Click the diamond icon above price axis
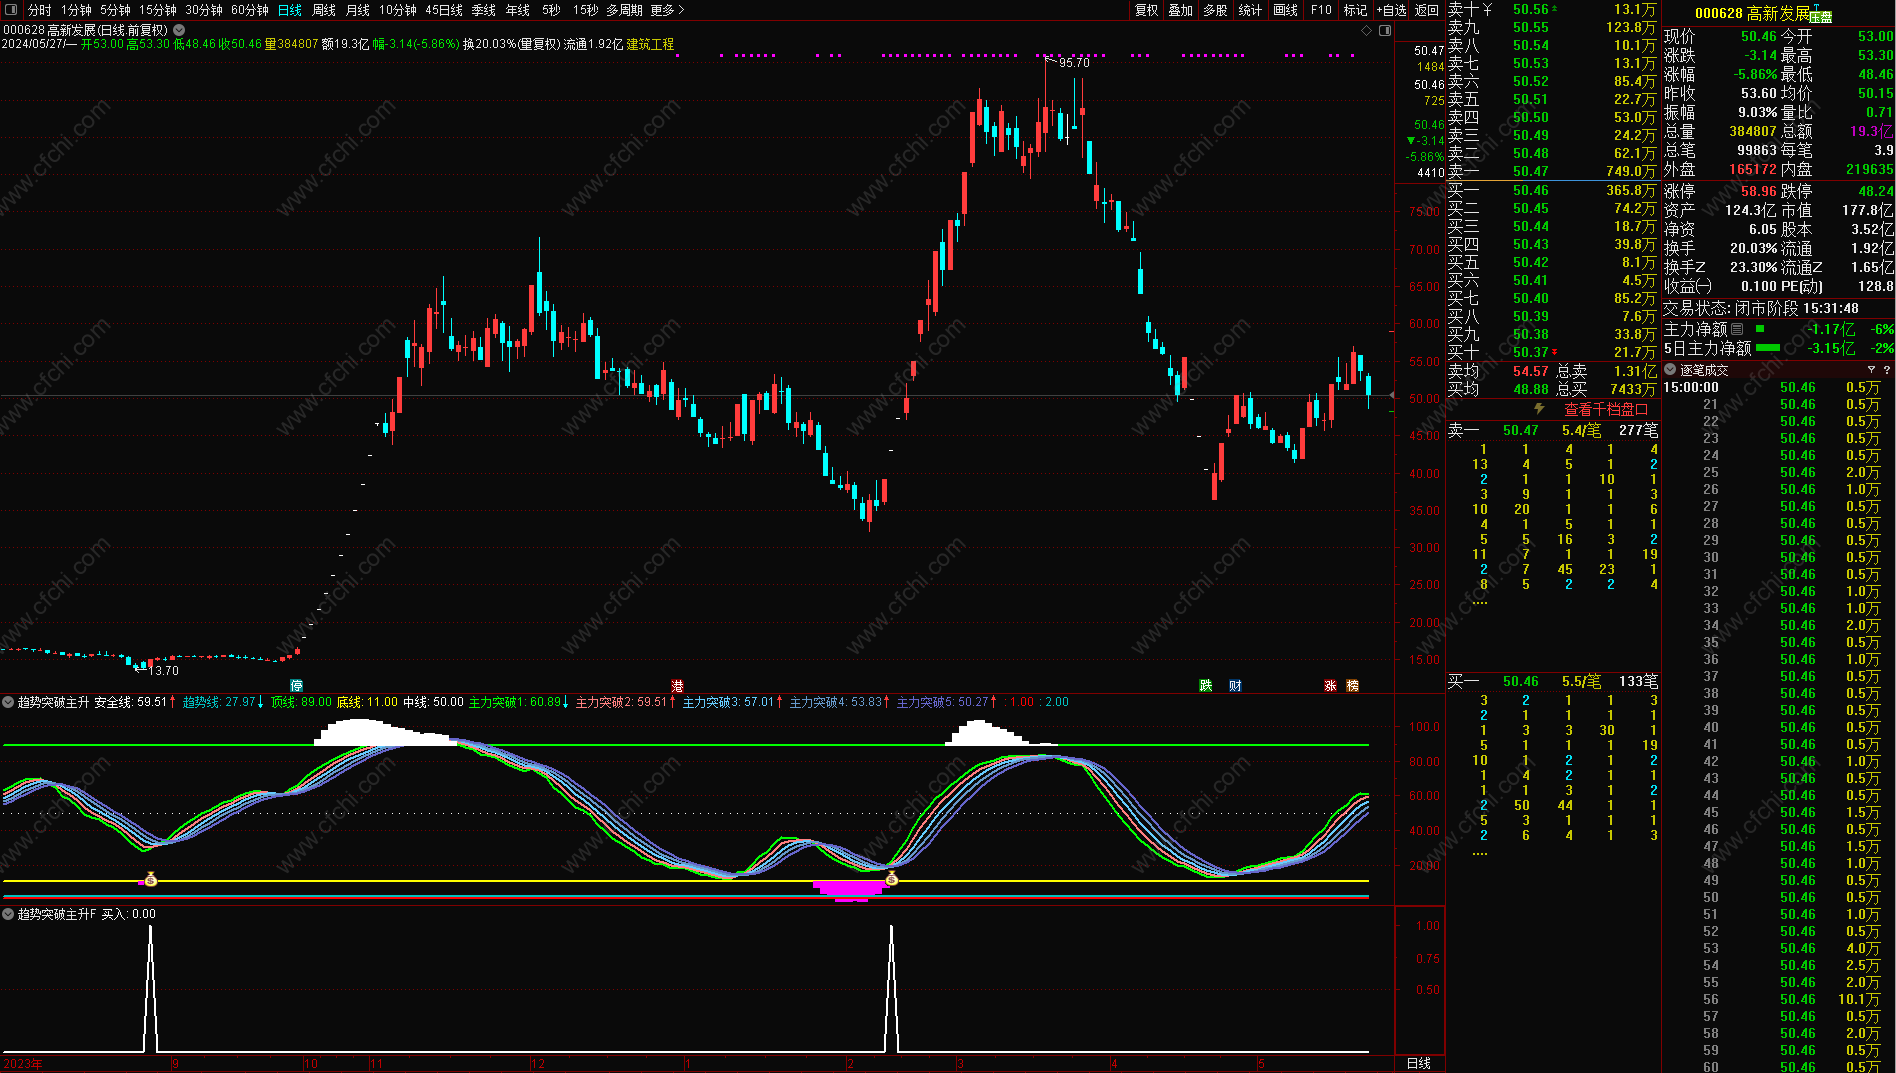1896x1073 pixels. (x=1367, y=31)
